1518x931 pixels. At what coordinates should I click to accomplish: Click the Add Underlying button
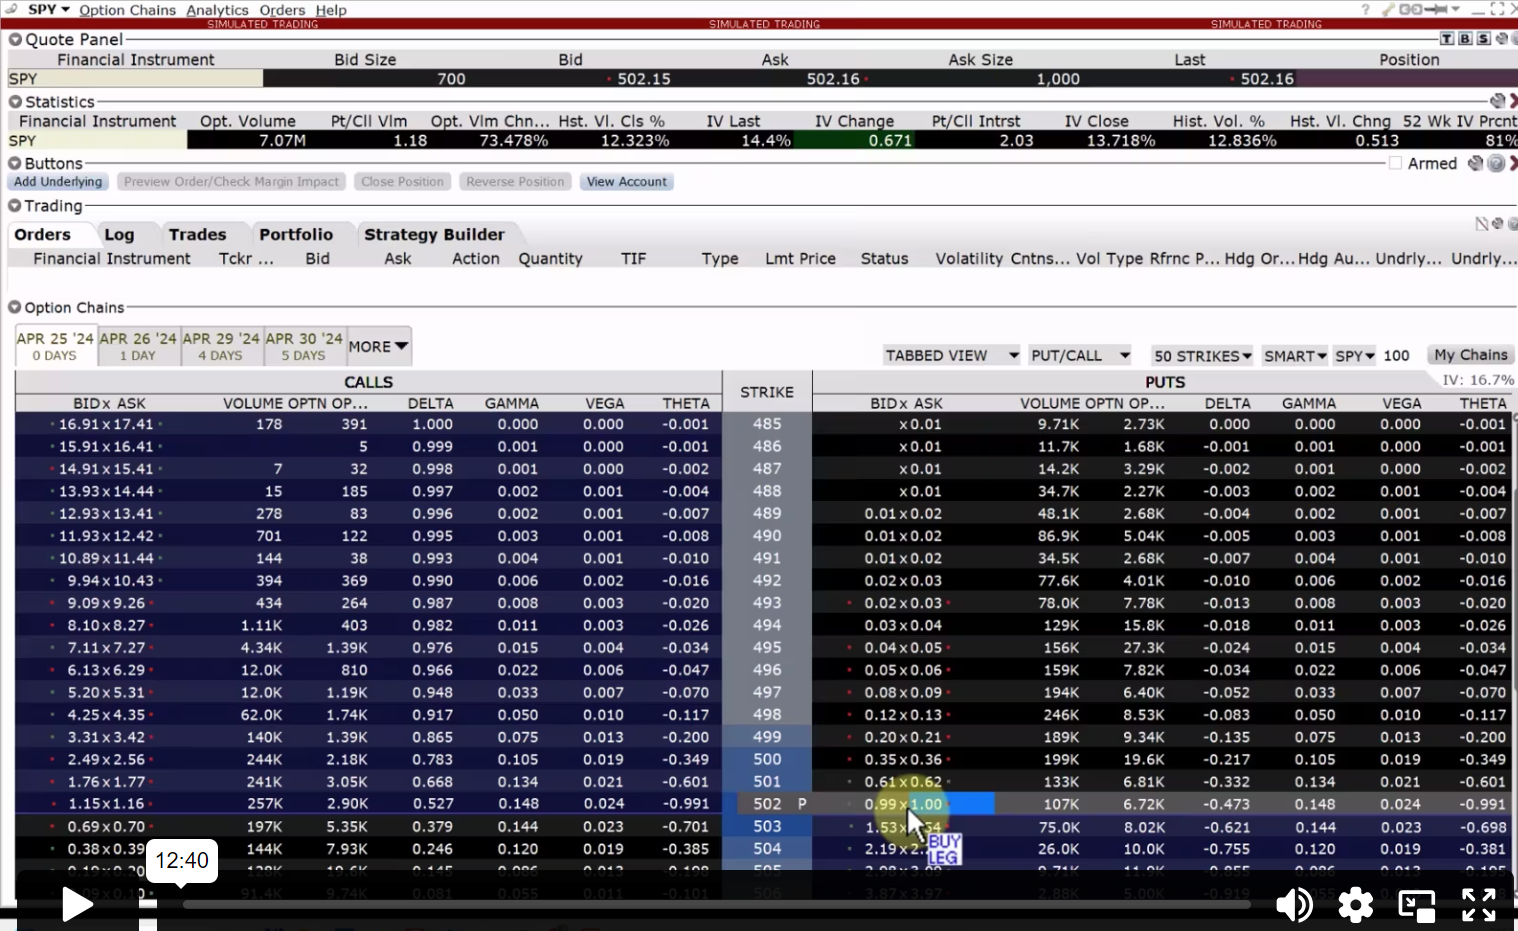point(58,182)
